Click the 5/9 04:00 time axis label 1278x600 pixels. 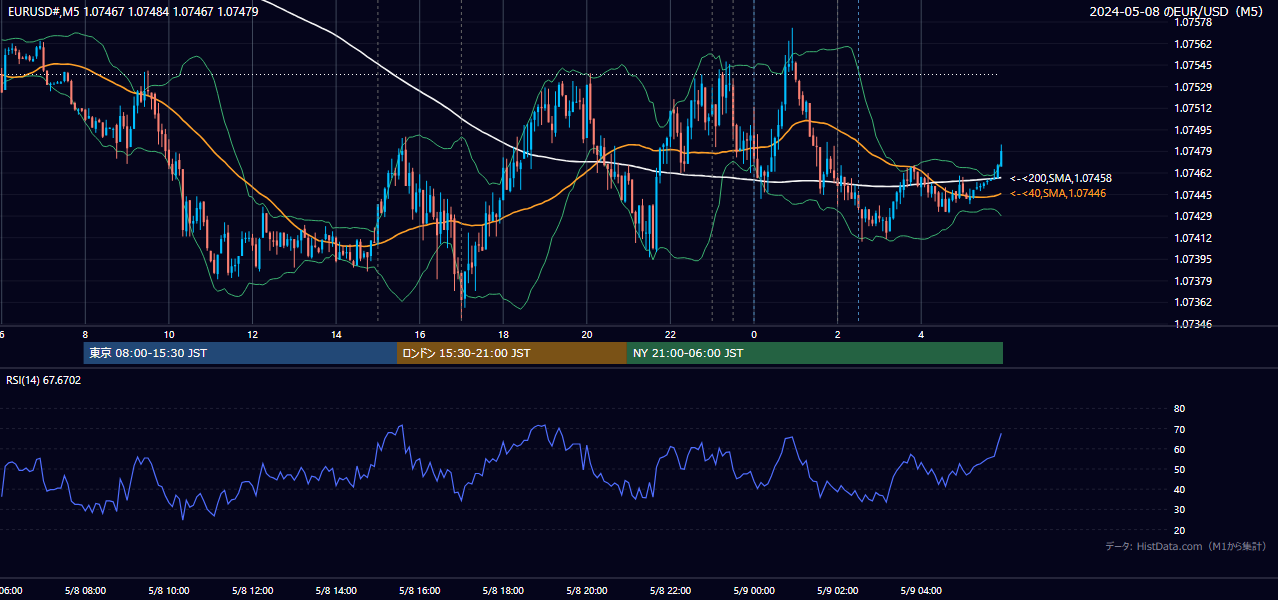click(921, 590)
